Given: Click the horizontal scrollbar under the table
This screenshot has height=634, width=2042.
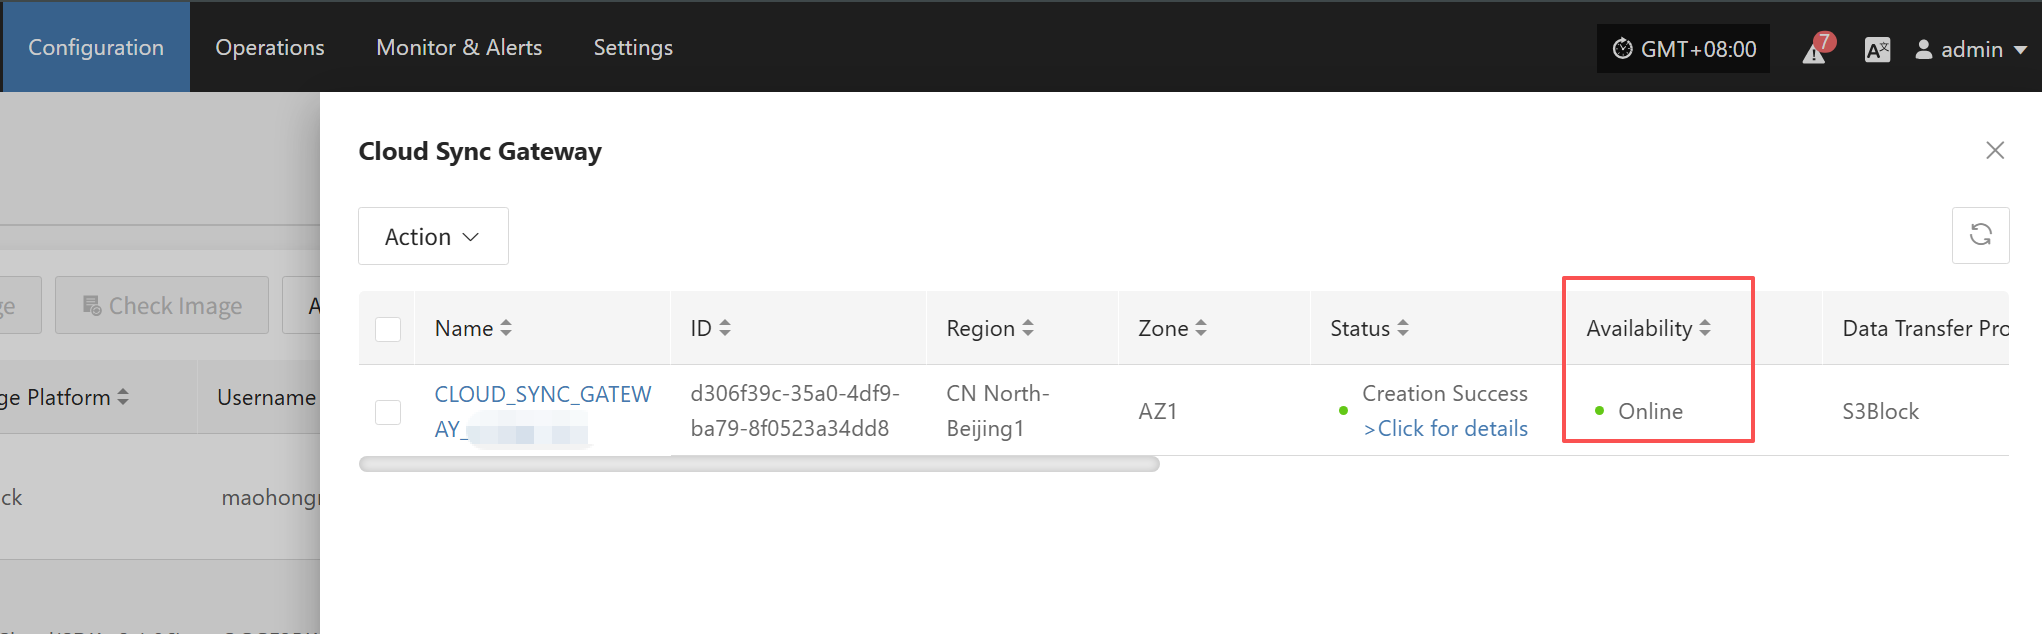Looking at the screenshot, I should [x=759, y=464].
